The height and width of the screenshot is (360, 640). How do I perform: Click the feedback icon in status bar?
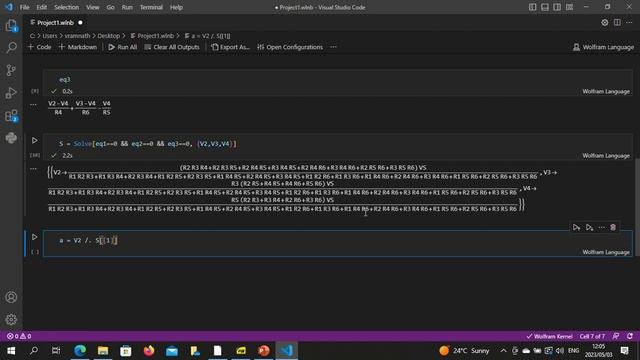pos(616,336)
